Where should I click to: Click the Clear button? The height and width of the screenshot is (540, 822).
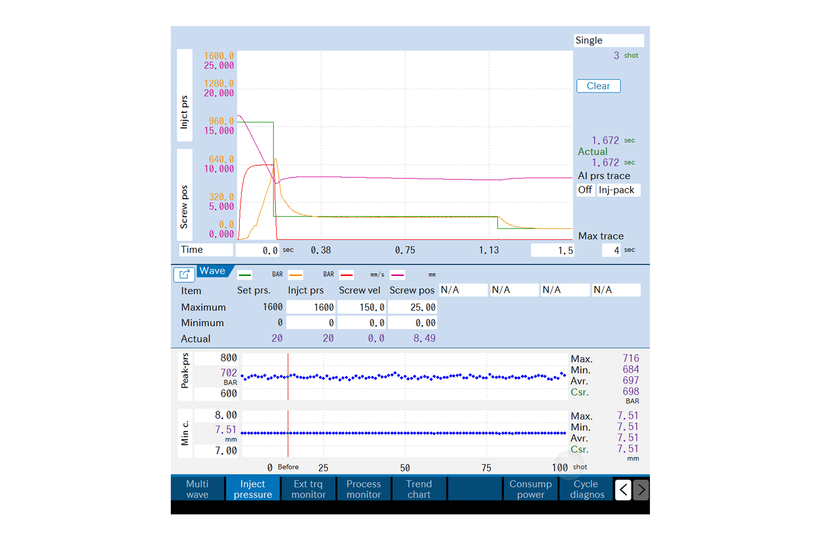(598, 86)
